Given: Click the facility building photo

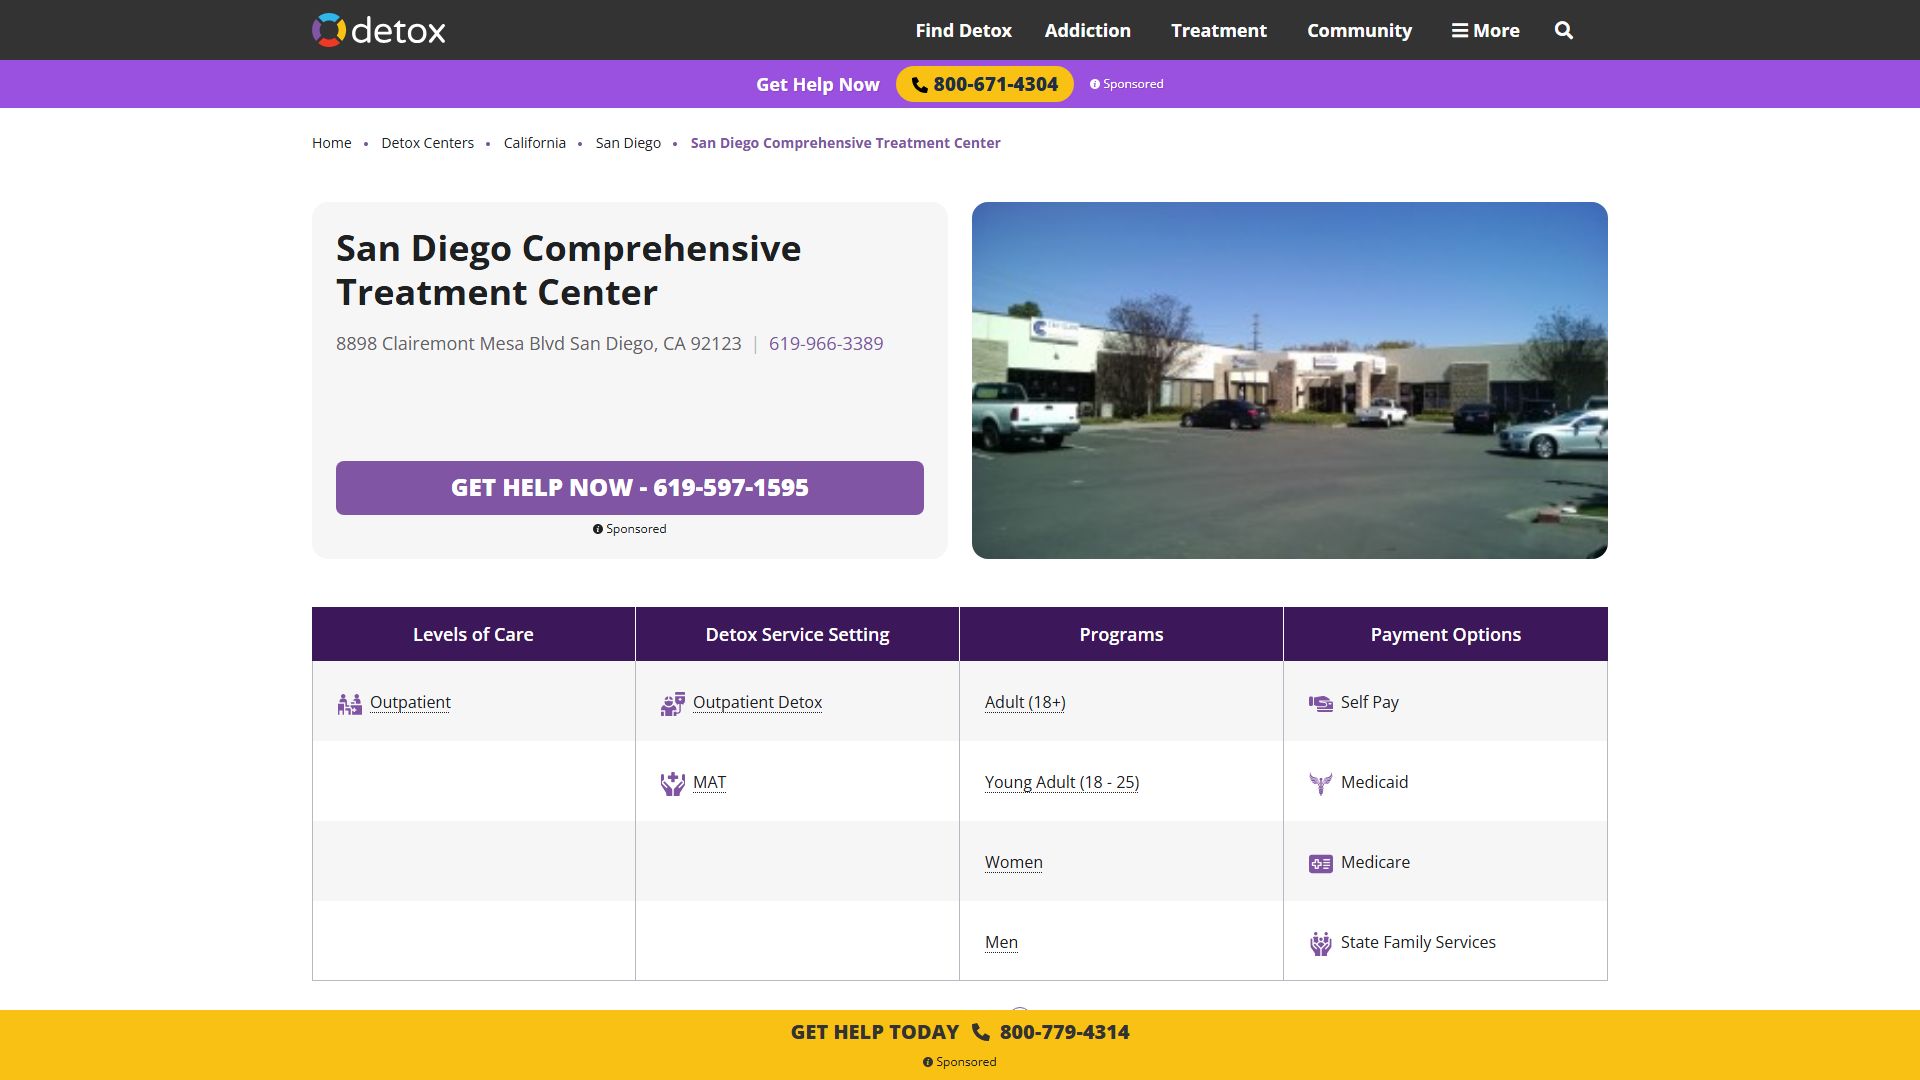Looking at the screenshot, I should click(x=1290, y=380).
